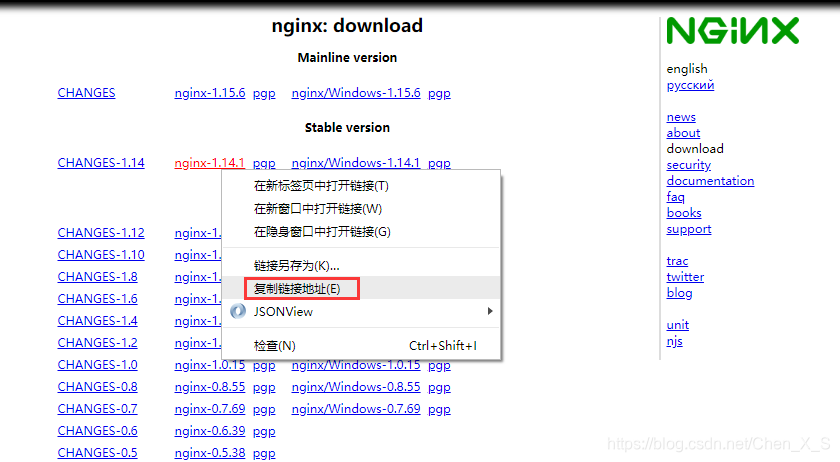Image resolution: width=840 pixels, height=462 pixels.
Task: Open pgp signature for nginx-1.15.6
Action: pos(264,93)
